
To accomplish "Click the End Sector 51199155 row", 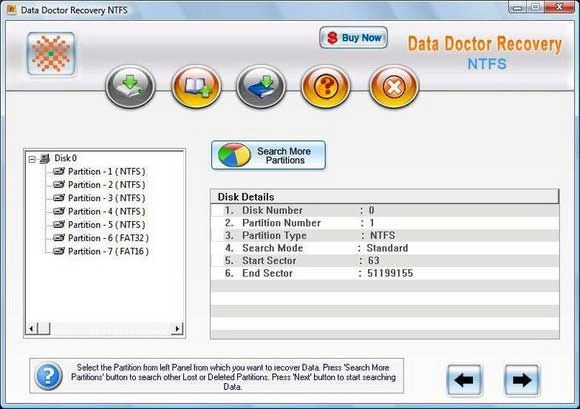I will point(385,273).
